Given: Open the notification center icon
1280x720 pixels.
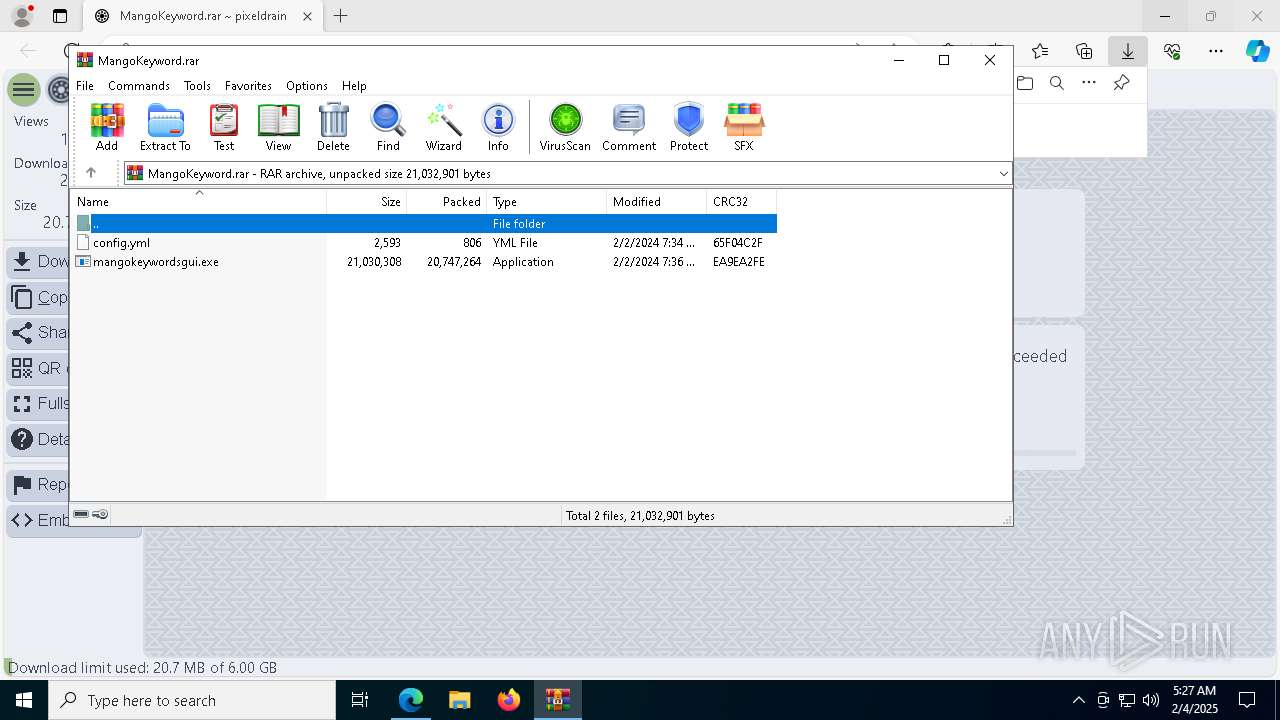Looking at the screenshot, I should coord(1247,700).
